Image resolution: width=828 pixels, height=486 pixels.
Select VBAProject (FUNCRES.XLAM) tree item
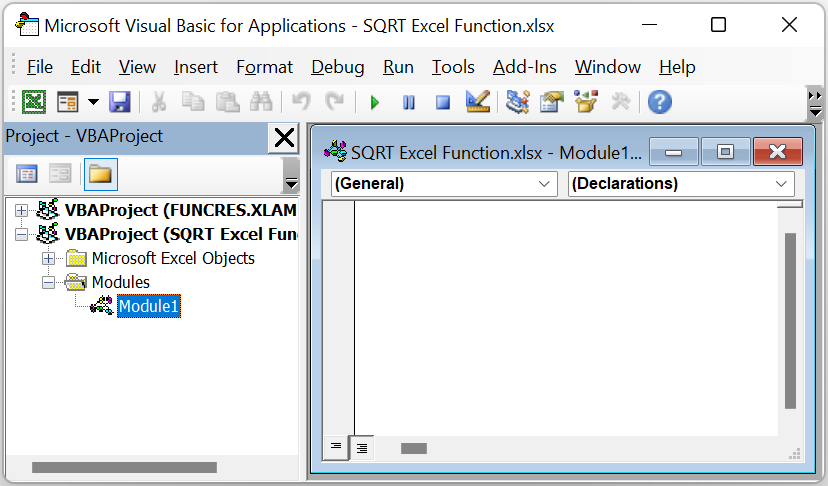pyautogui.click(x=181, y=210)
